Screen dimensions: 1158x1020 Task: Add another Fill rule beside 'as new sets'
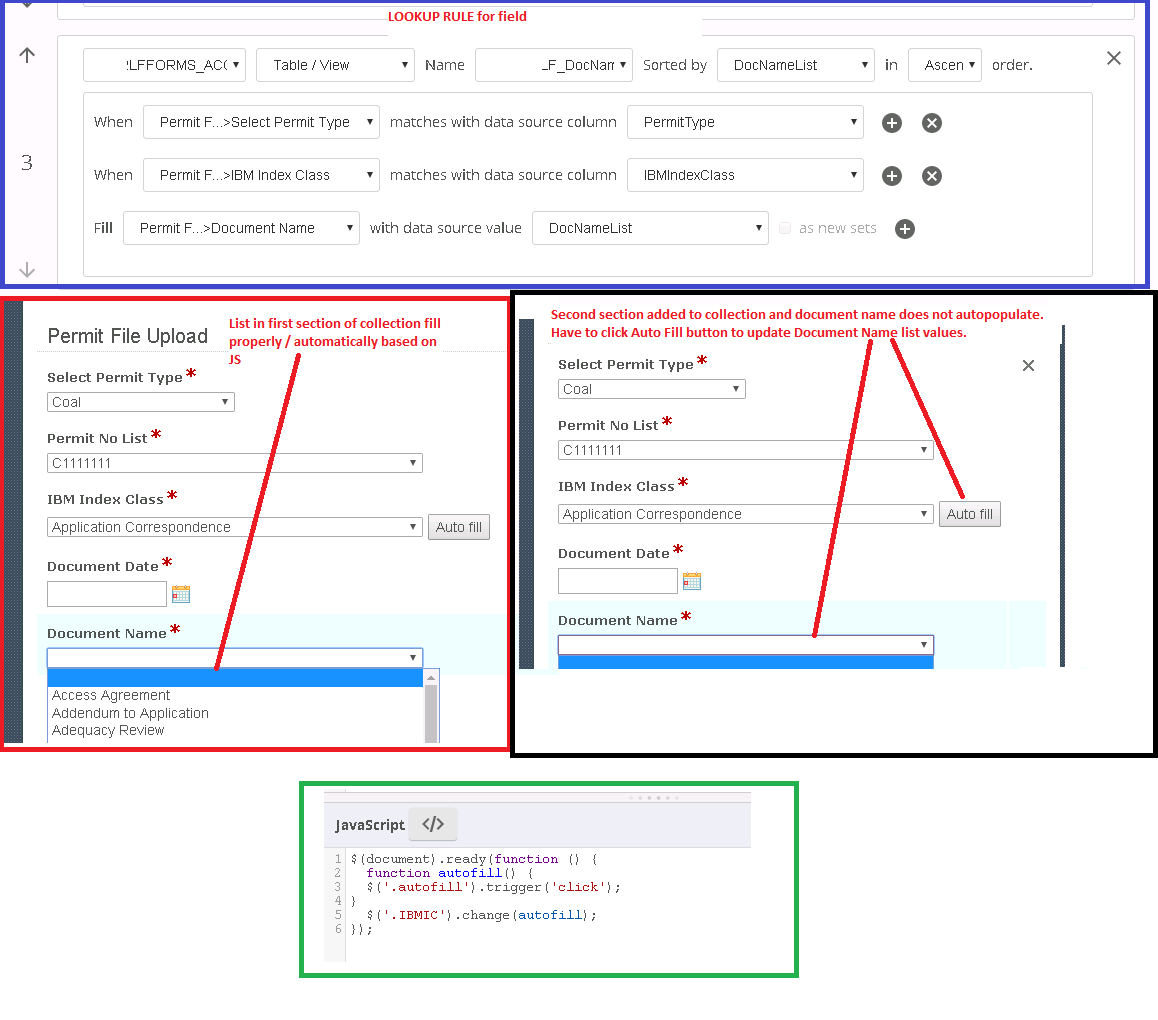click(x=905, y=229)
